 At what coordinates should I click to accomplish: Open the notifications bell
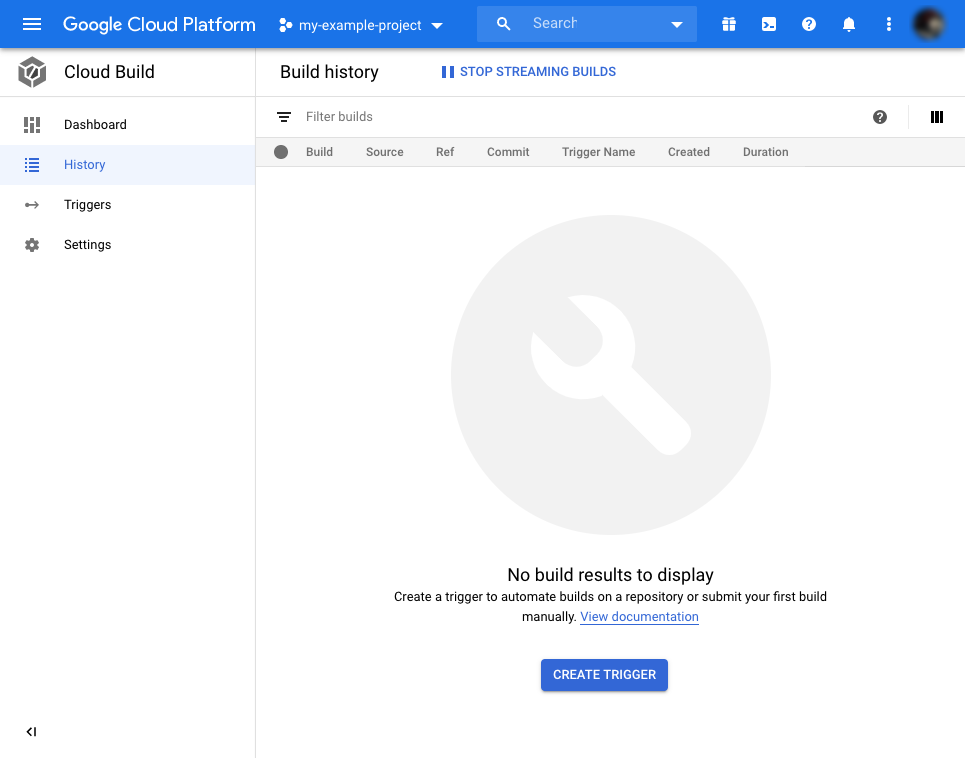click(849, 24)
